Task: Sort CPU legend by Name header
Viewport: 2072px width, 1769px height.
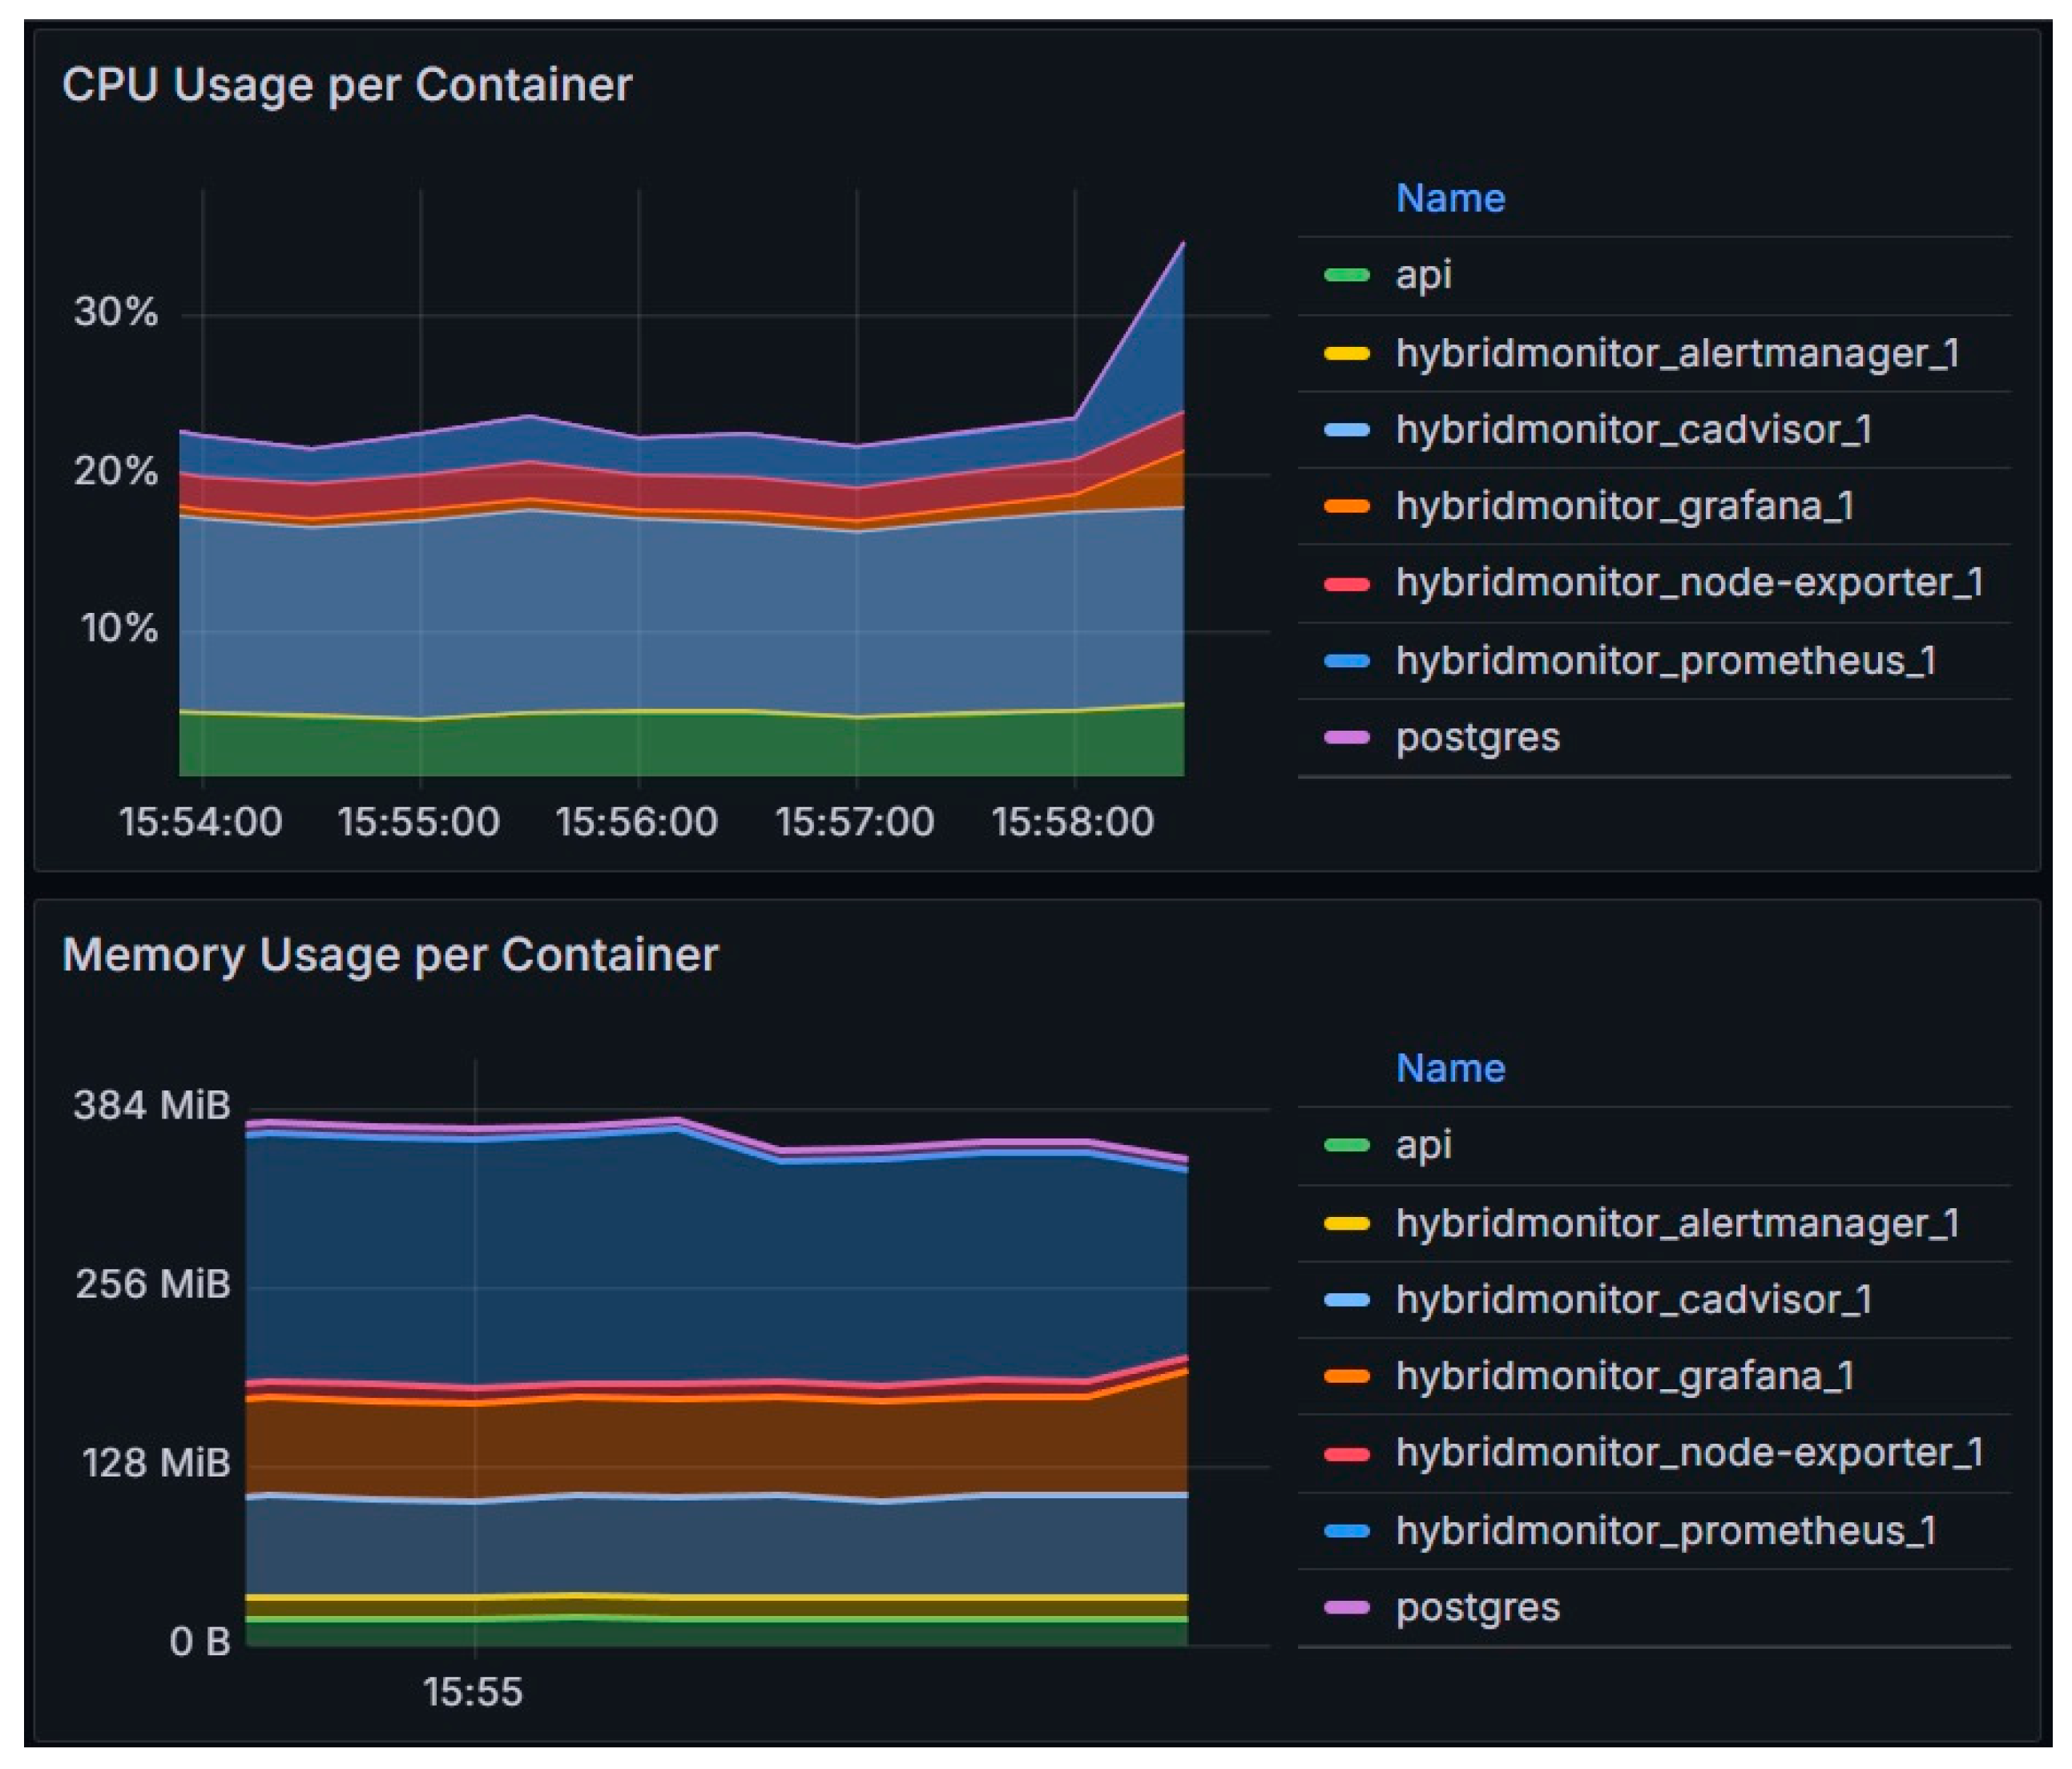Action: [1450, 198]
